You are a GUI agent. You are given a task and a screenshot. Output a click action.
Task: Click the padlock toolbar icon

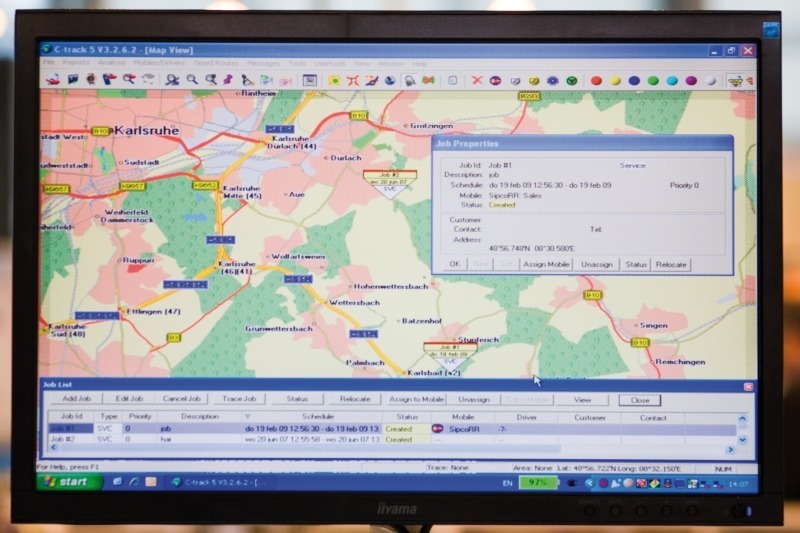point(409,81)
